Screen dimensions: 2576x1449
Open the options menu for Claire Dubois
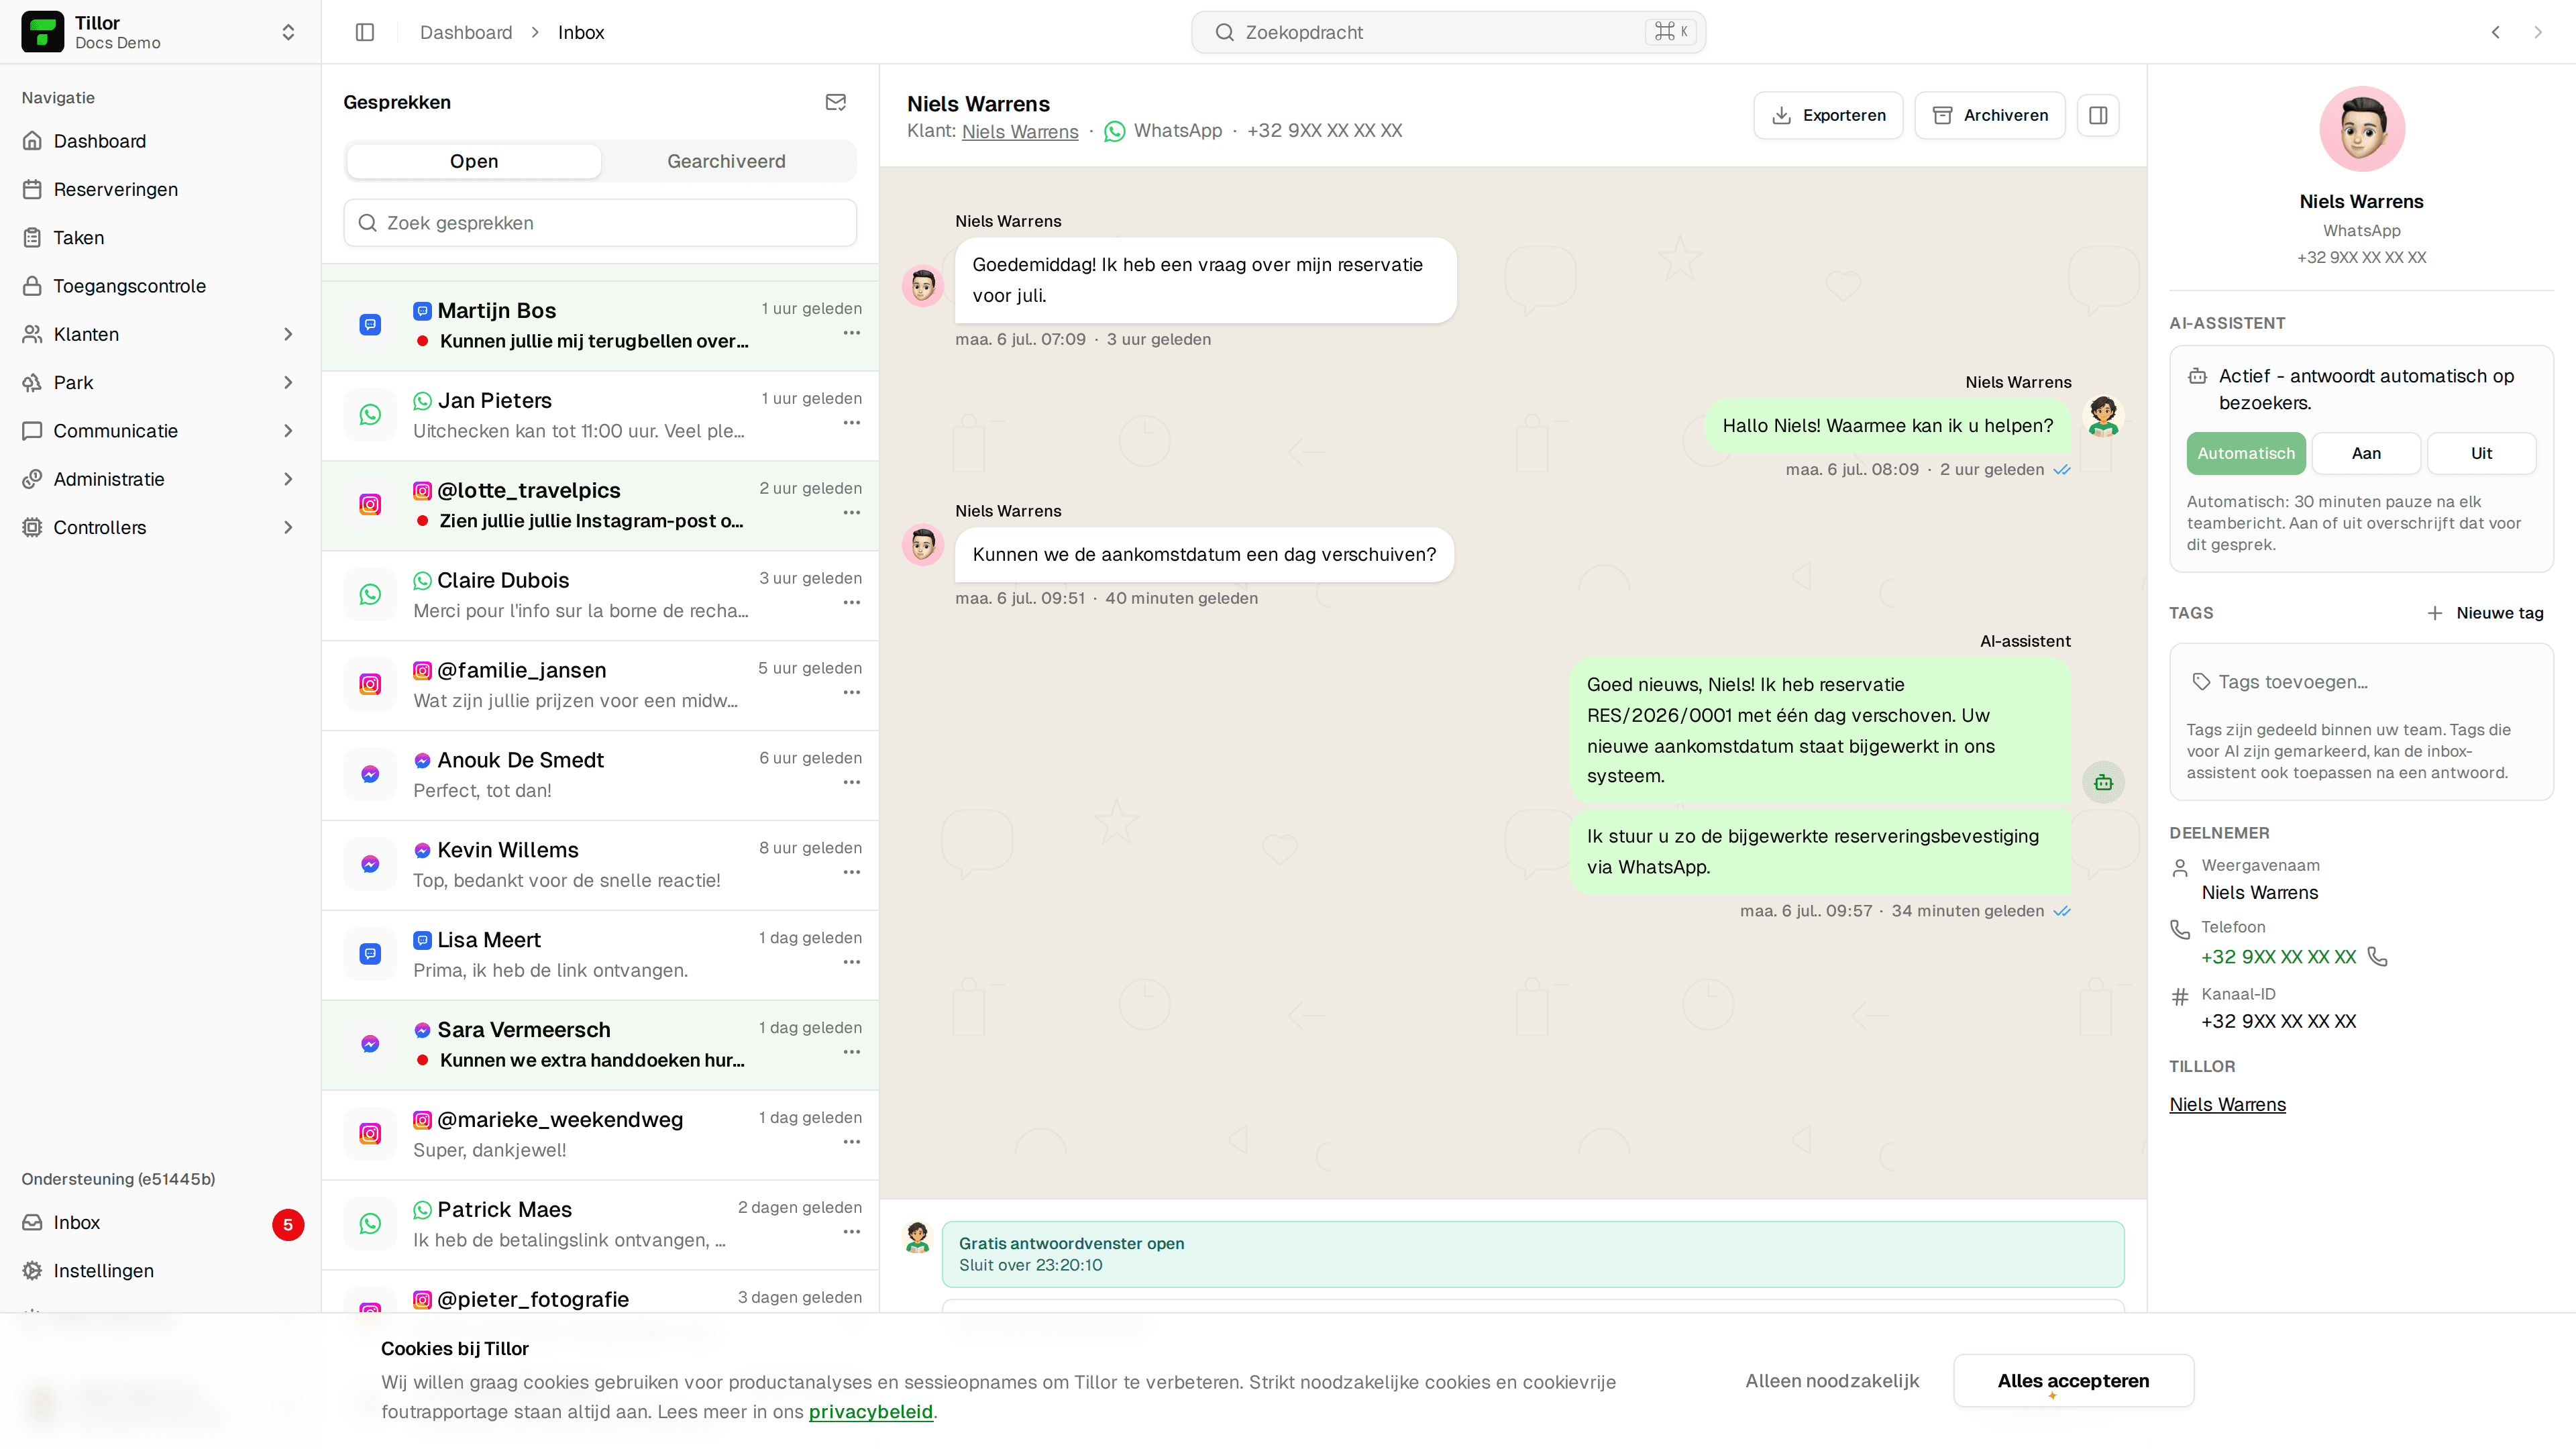(x=851, y=603)
